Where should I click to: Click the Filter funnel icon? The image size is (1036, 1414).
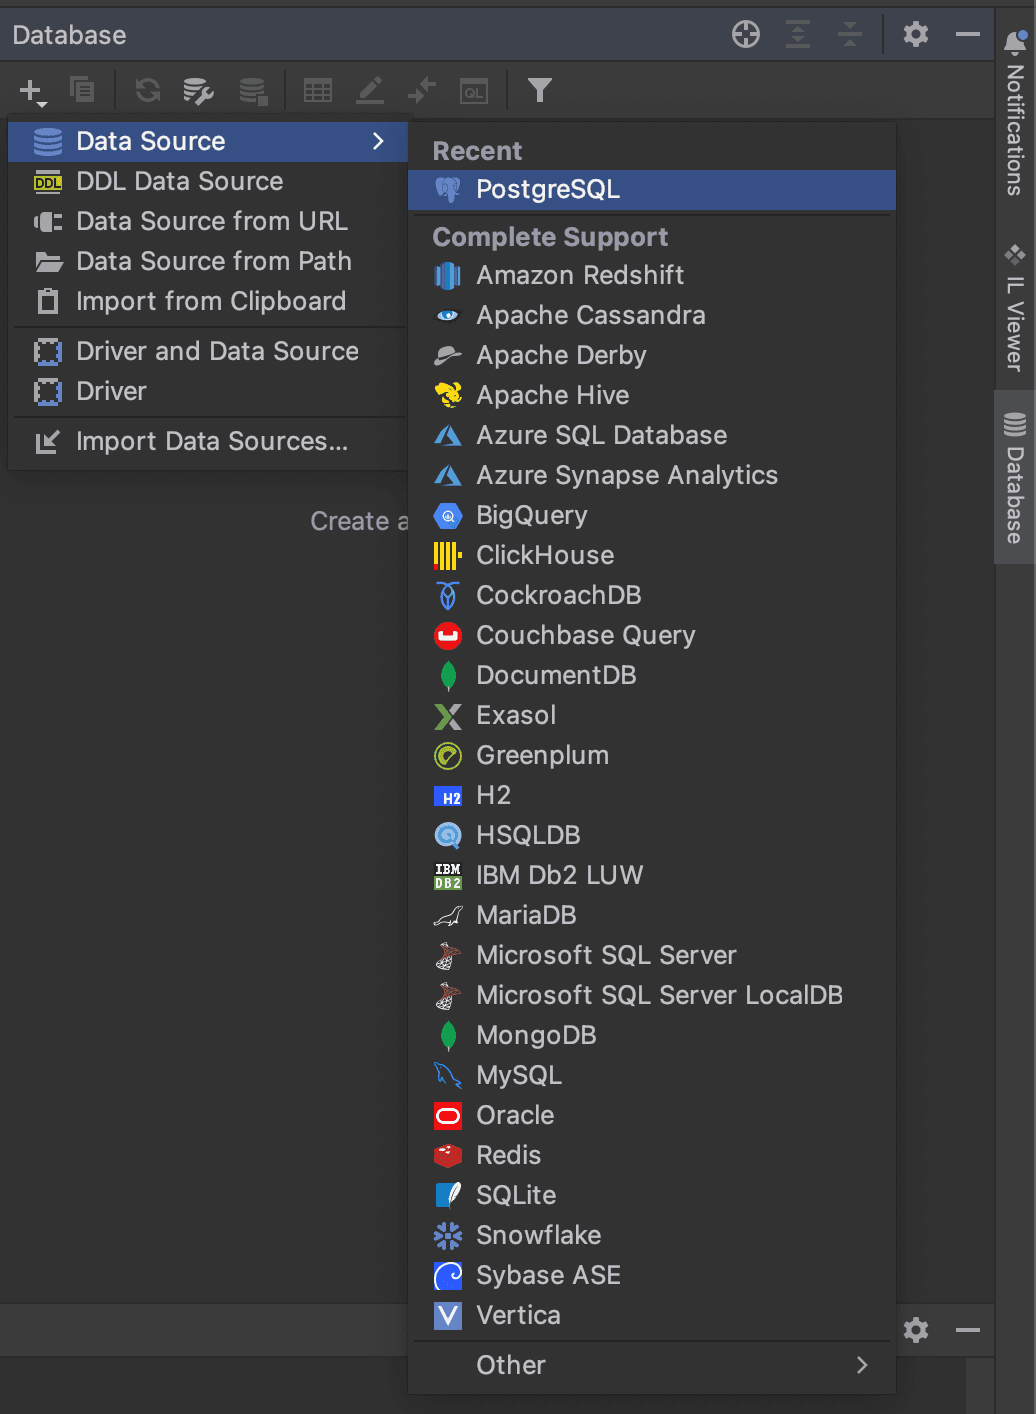tap(540, 91)
